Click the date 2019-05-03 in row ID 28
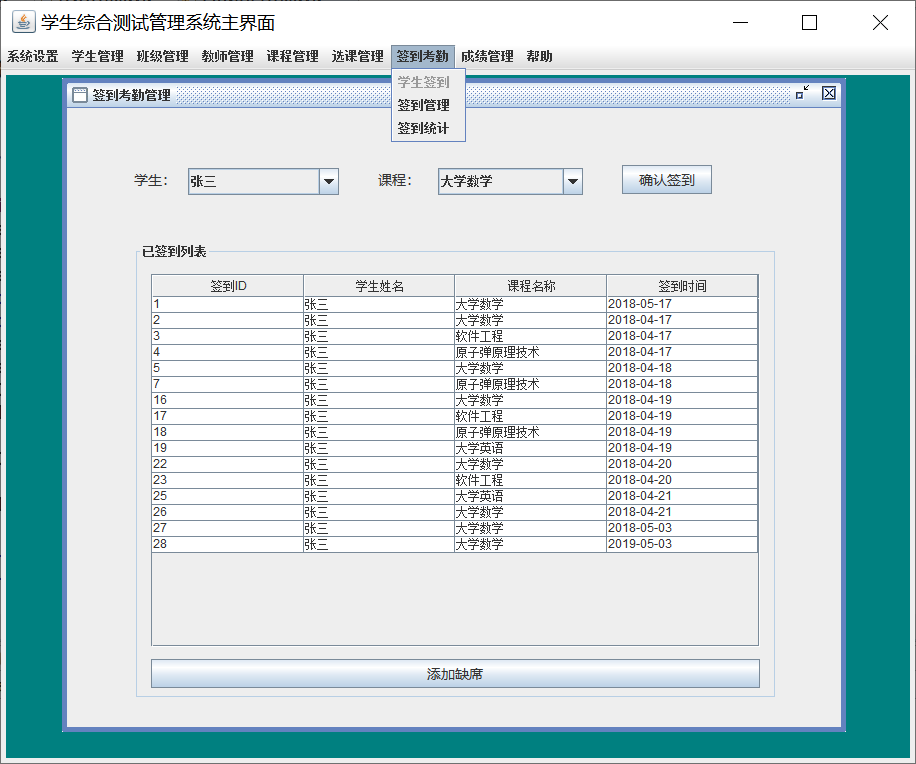 tap(640, 544)
